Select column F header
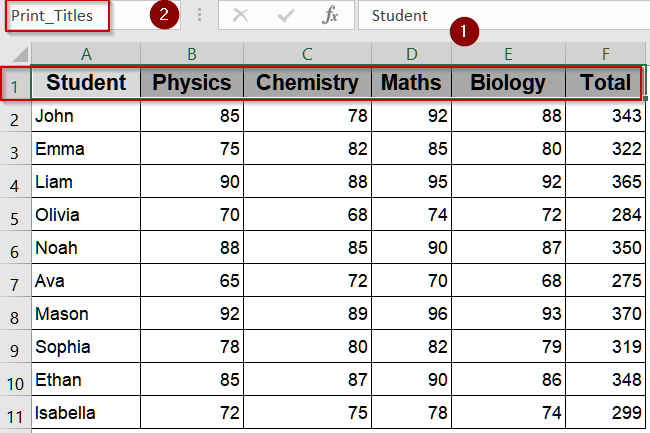The height and width of the screenshot is (433, 650). (x=605, y=52)
